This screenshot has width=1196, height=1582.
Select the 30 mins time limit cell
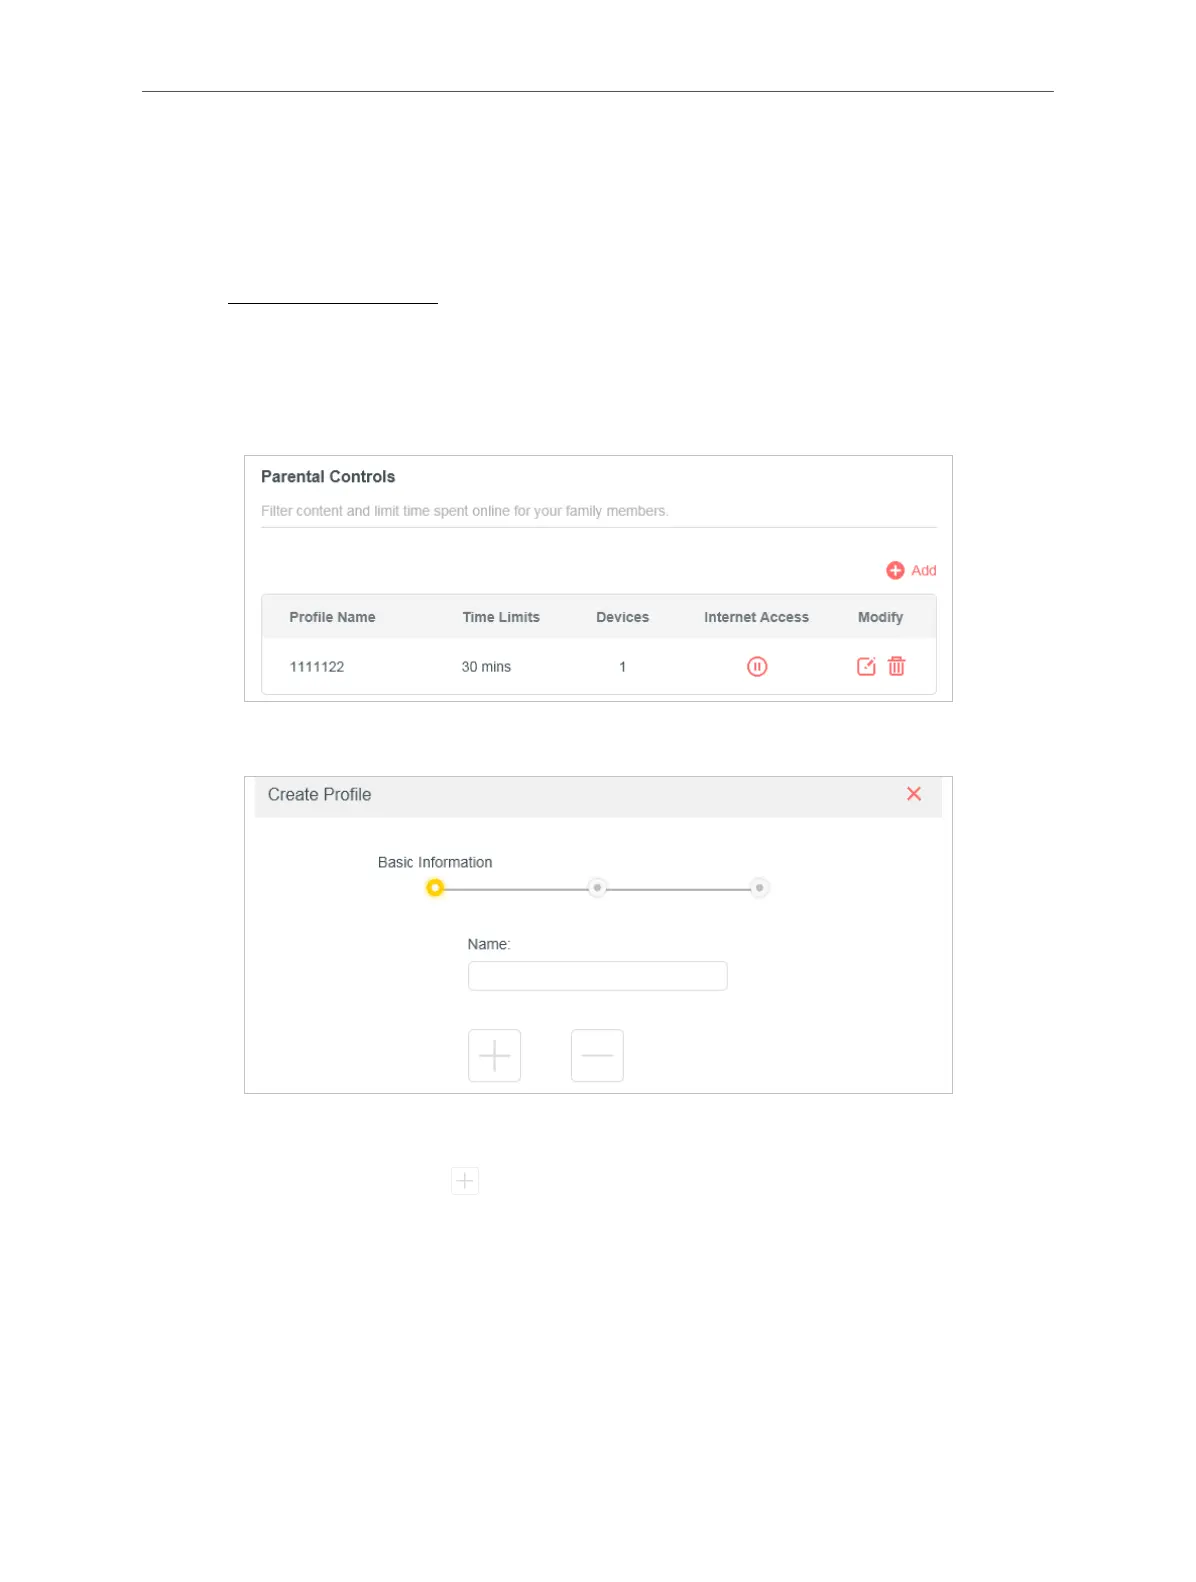coord(486,667)
